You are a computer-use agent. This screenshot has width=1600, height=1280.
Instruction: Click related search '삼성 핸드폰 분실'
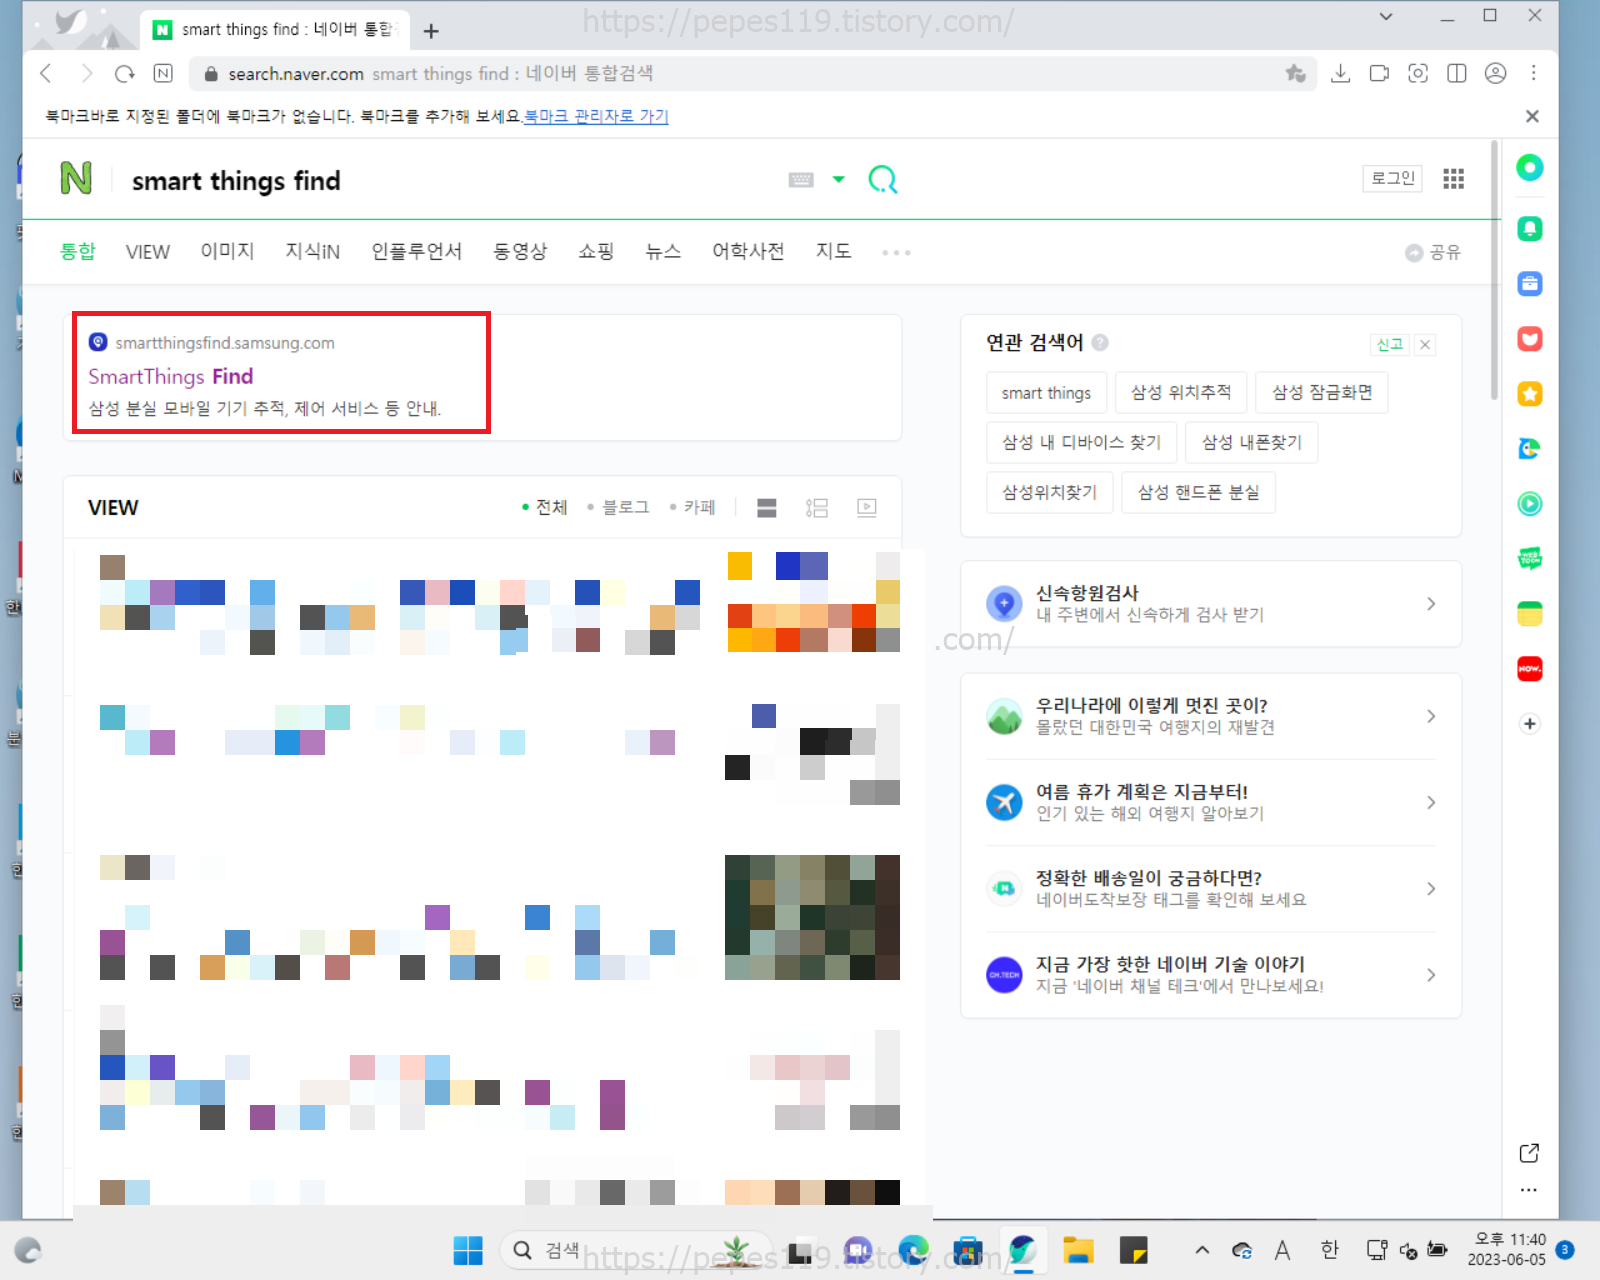(1199, 493)
